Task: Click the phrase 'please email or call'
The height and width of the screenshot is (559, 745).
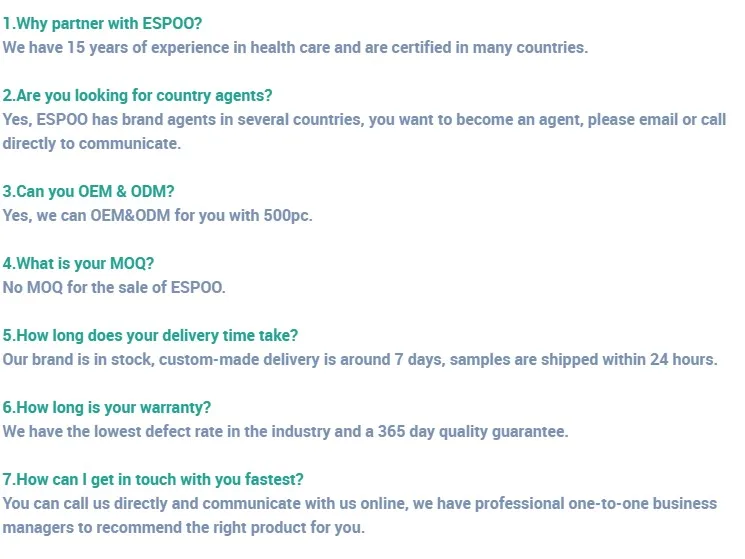Action: pyautogui.click(x=657, y=119)
